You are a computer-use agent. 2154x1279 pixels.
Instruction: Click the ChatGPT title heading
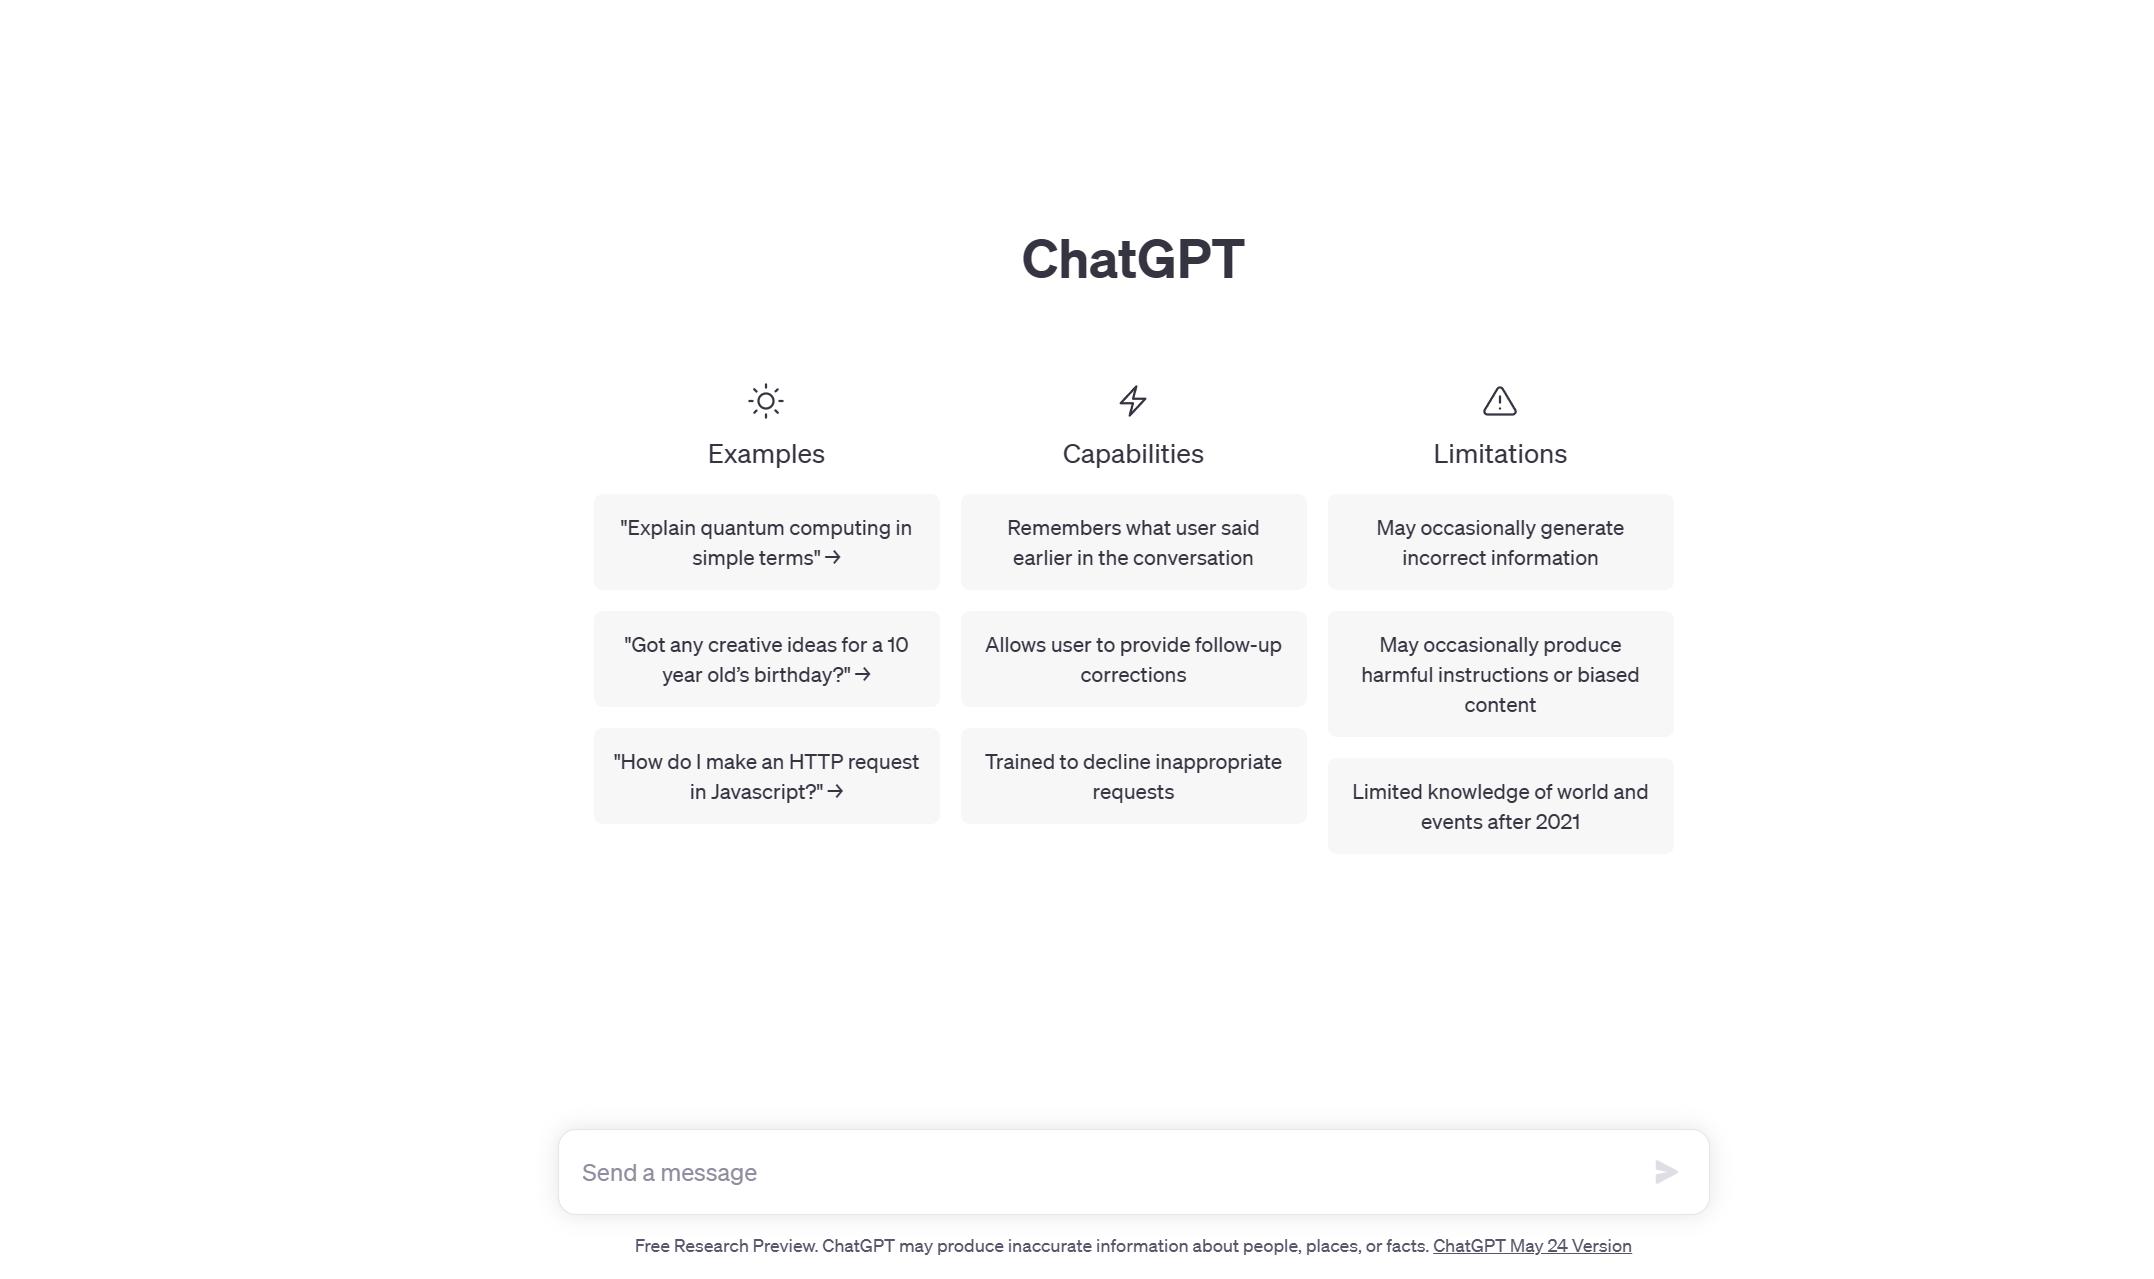point(1133,256)
